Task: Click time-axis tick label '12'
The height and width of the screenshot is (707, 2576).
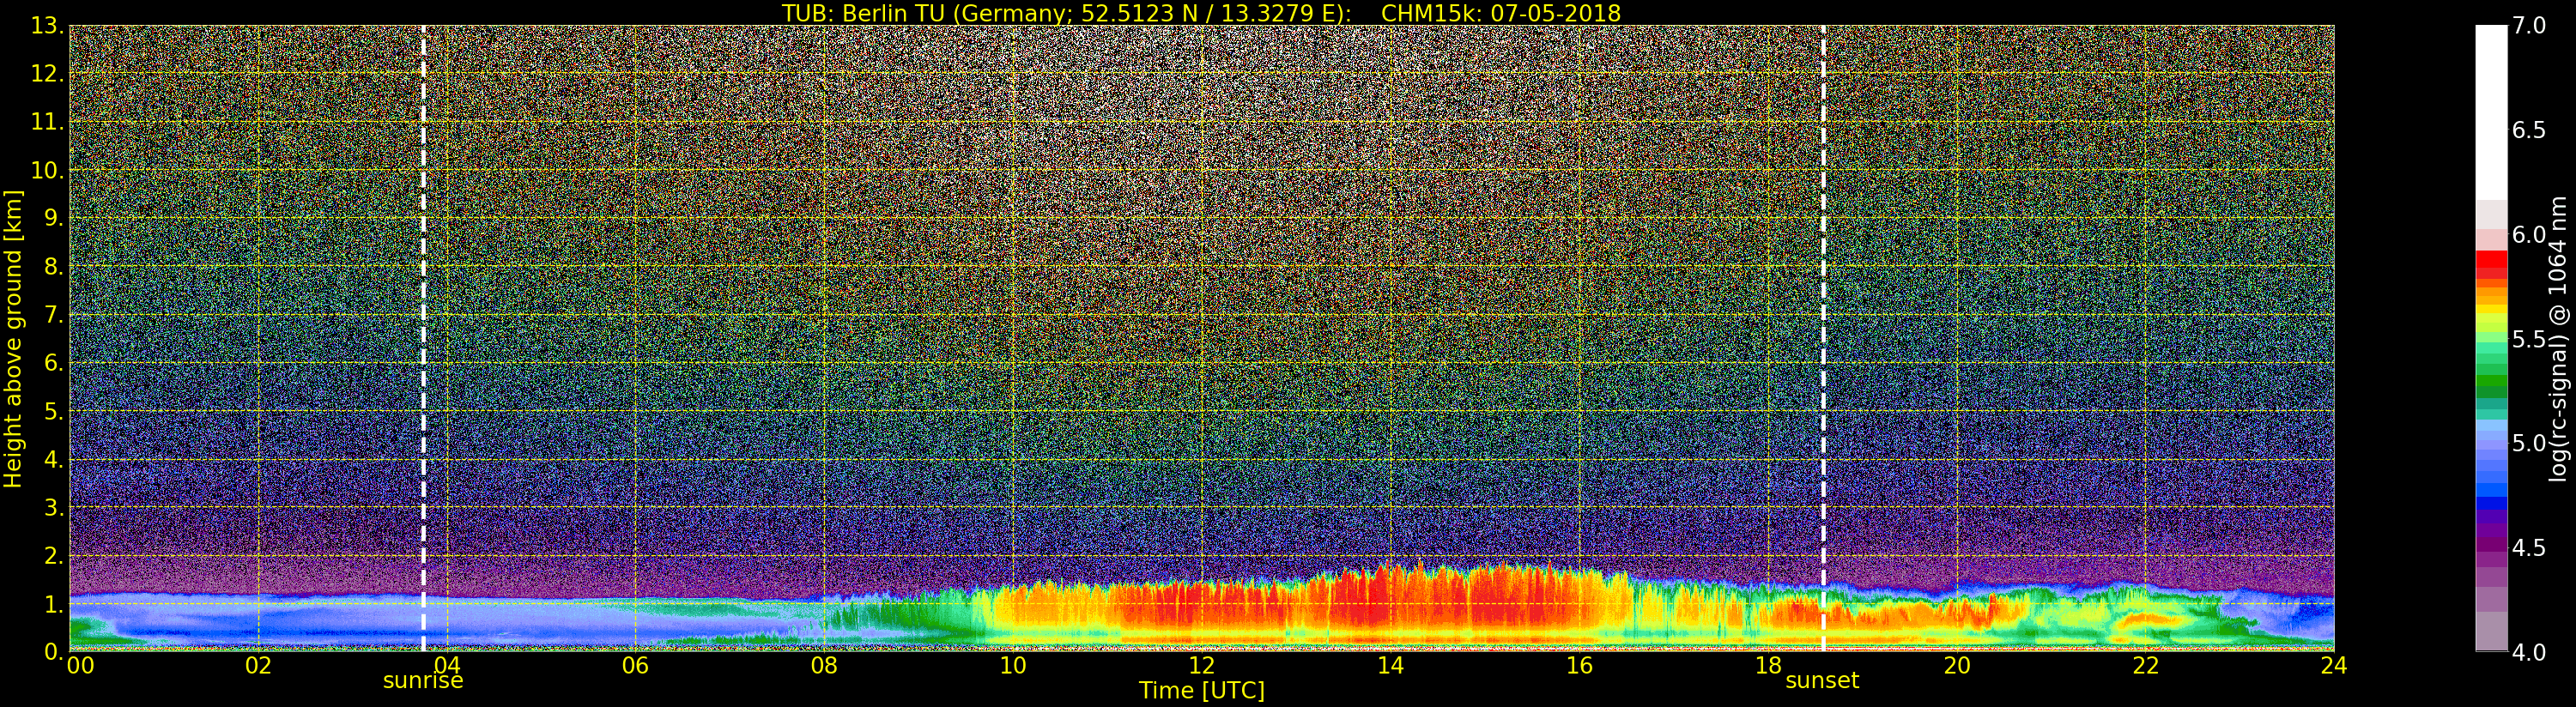Action: tap(1202, 666)
